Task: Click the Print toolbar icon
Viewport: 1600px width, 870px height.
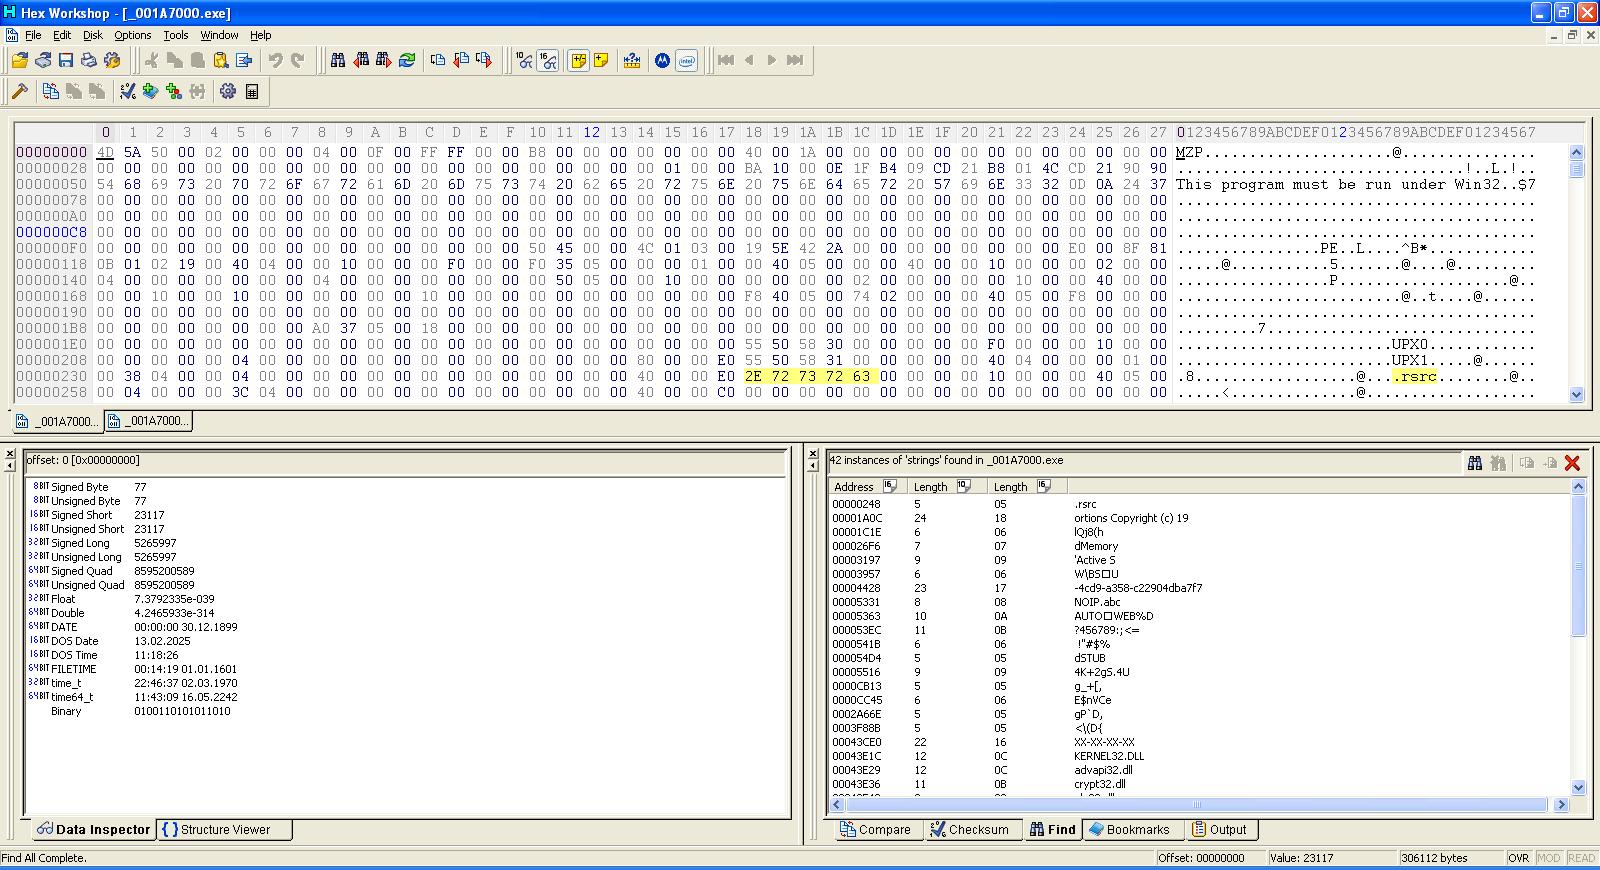Action: (88, 60)
